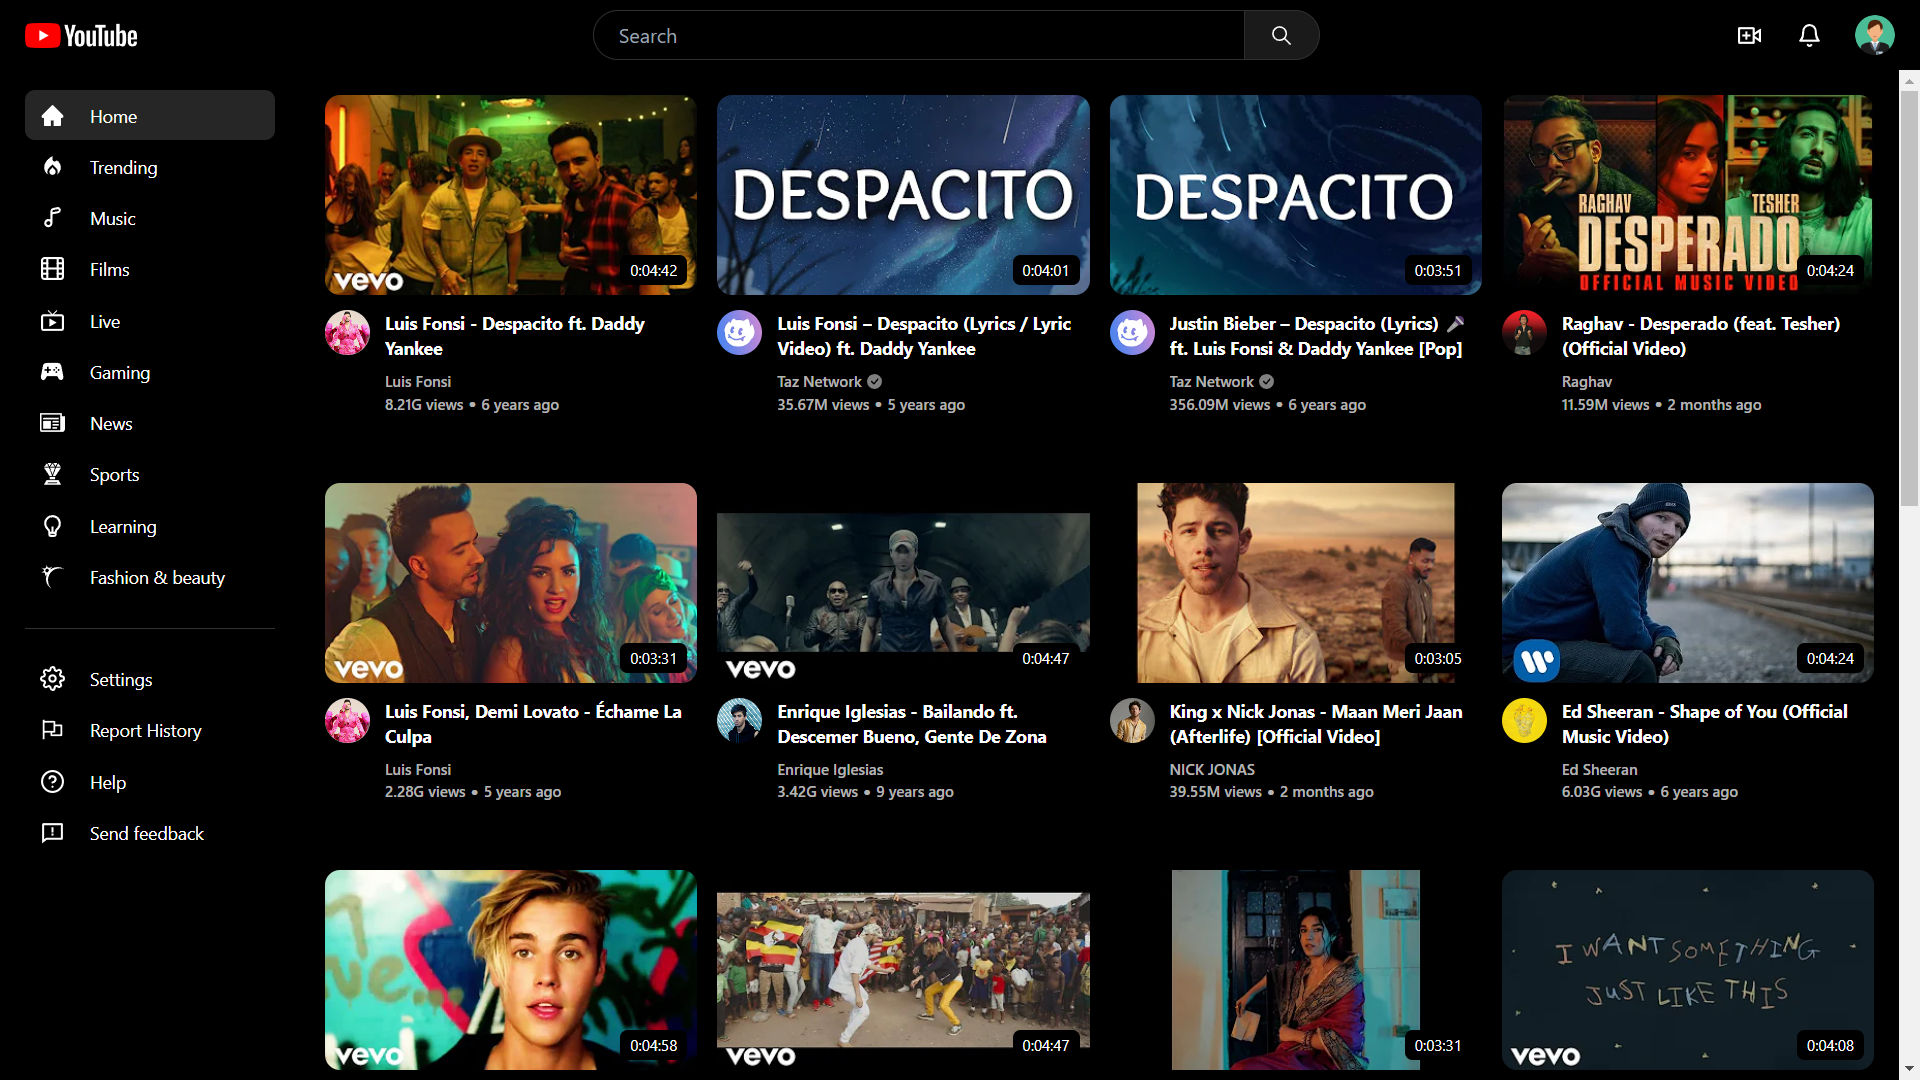Click the Sports trophy icon

[53, 474]
